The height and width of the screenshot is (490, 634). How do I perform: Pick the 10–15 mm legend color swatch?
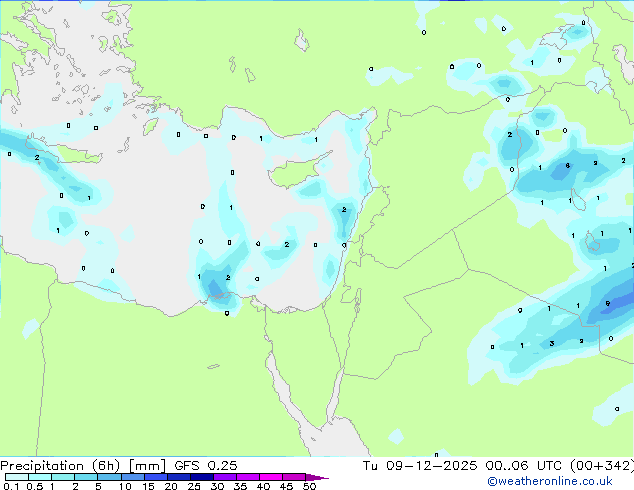click(x=133, y=477)
